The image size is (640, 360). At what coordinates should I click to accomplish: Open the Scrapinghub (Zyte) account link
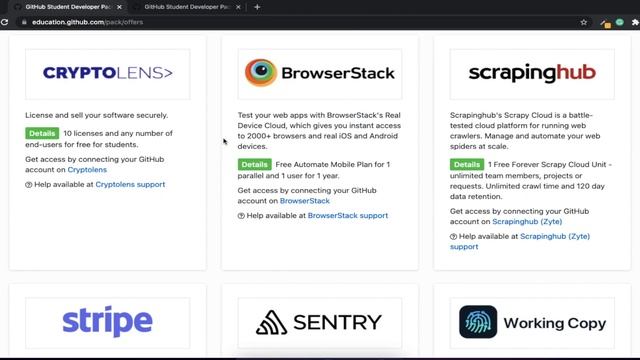527,222
